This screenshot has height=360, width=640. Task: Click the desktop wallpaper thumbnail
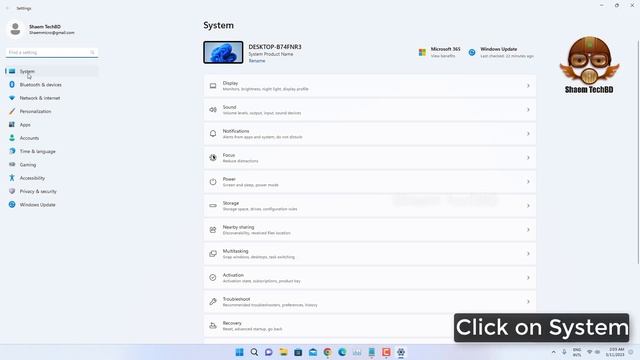click(223, 52)
